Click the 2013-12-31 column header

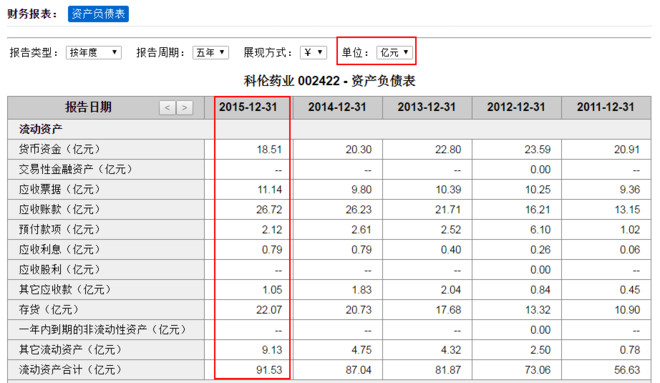[x=427, y=107]
